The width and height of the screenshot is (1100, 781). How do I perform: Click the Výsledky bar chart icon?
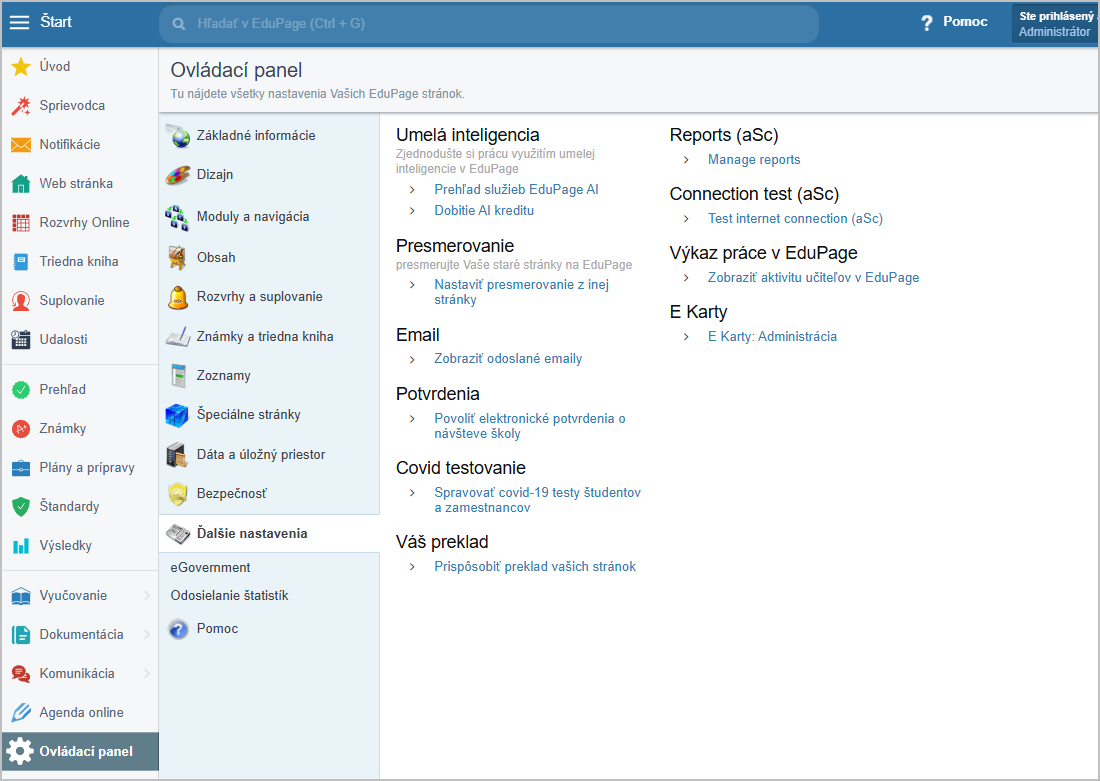[21, 546]
